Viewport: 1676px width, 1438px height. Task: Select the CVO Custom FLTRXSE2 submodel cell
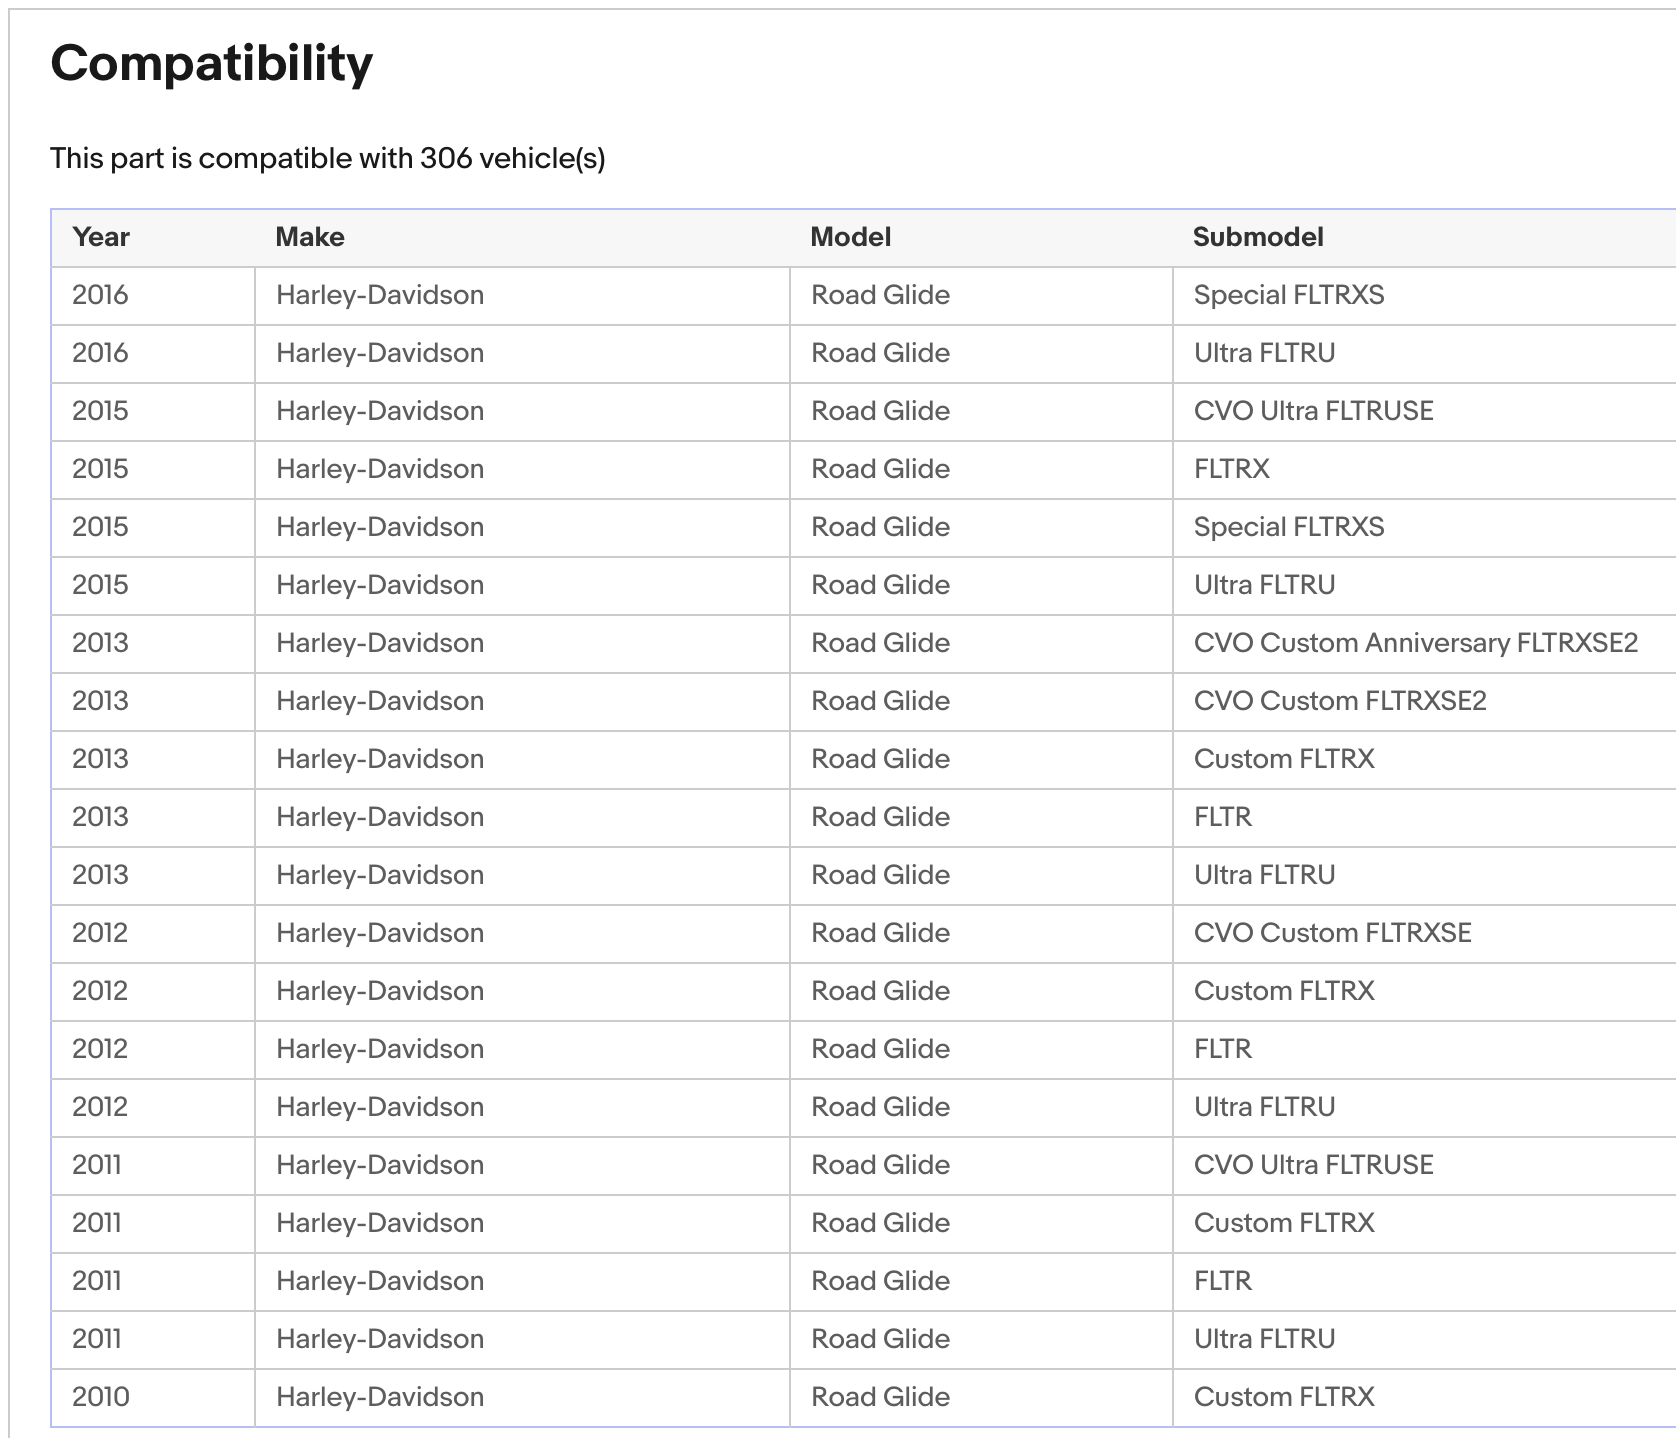(1339, 701)
